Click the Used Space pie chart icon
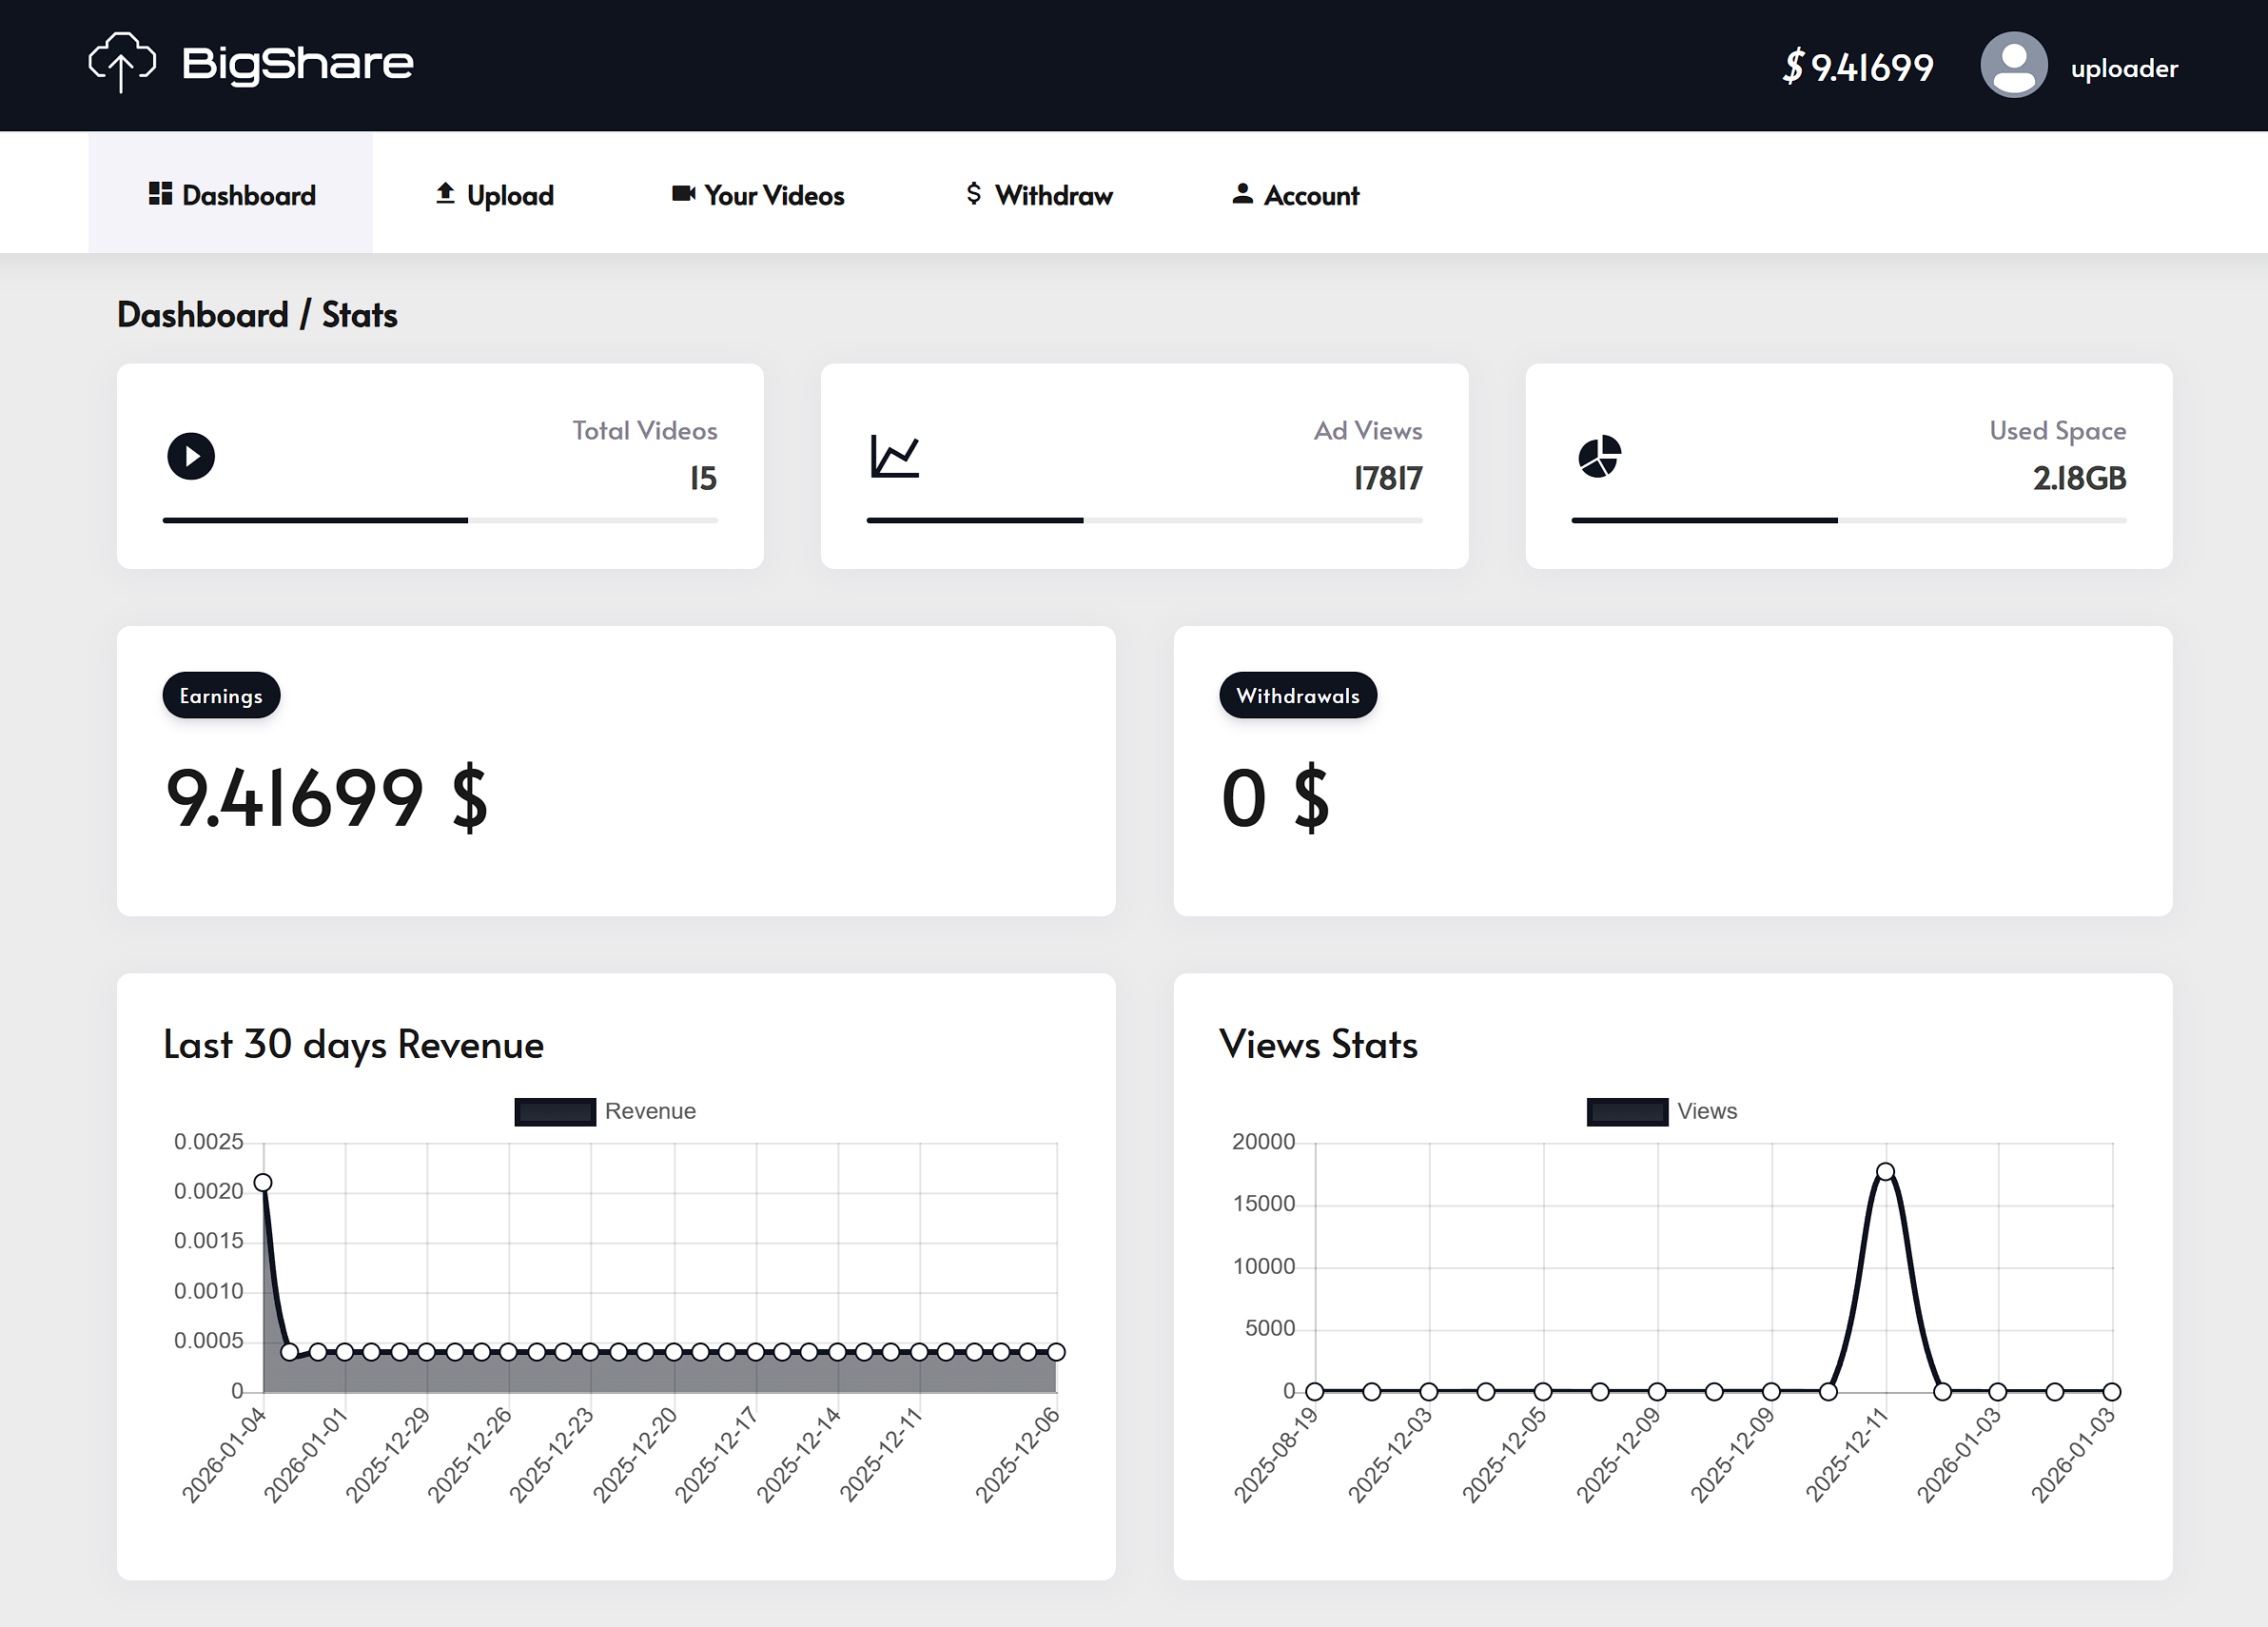The width and height of the screenshot is (2268, 1627). [x=1599, y=457]
